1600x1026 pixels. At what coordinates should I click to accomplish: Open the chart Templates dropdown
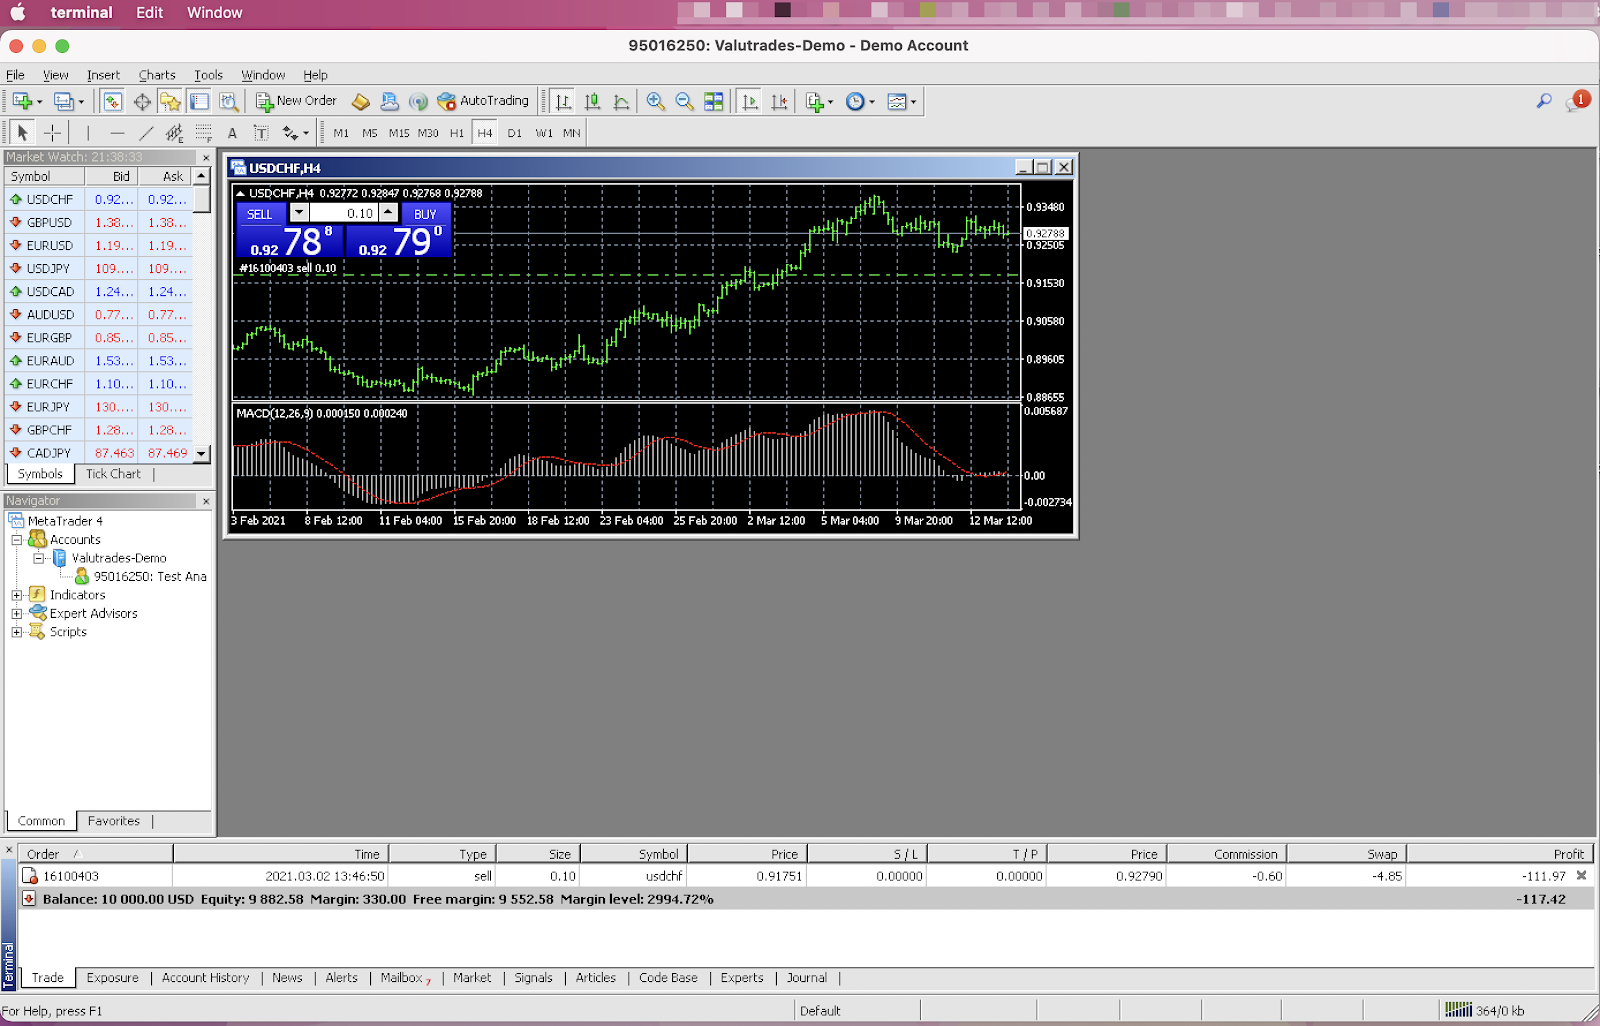pyautogui.click(x=902, y=101)
